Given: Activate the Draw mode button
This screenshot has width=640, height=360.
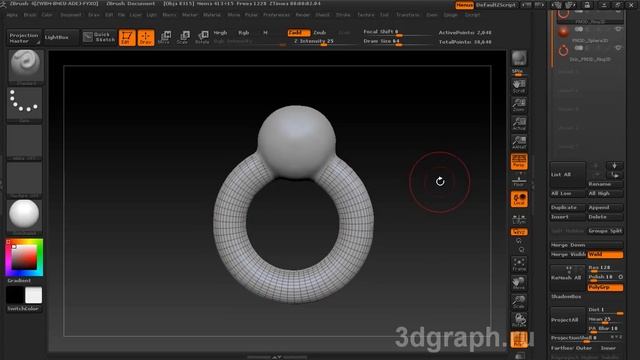Looking at the screenshot, I should (146, 38).
